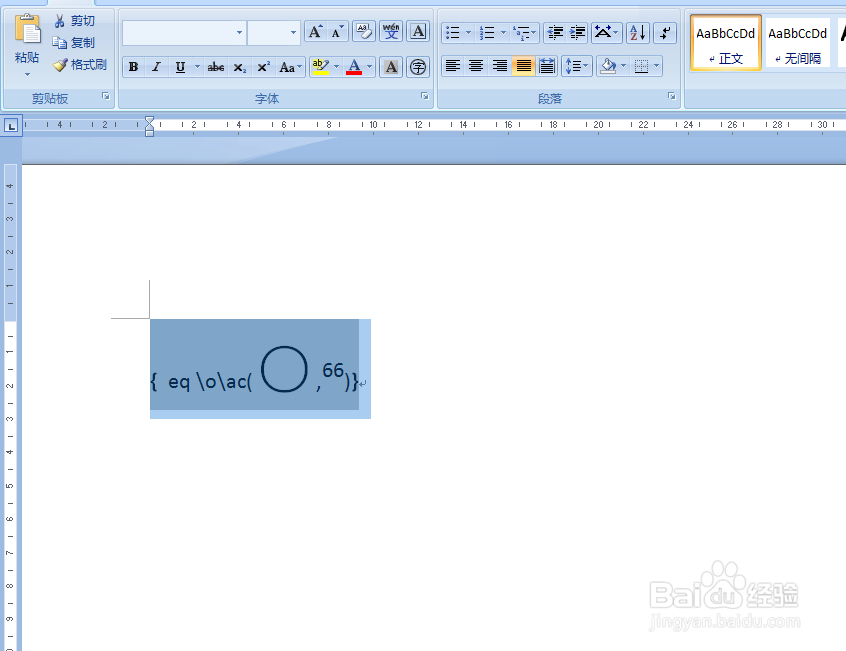Click the Grow Font icon
This screenshot has height=651, width=846.
tap(315, 32)
